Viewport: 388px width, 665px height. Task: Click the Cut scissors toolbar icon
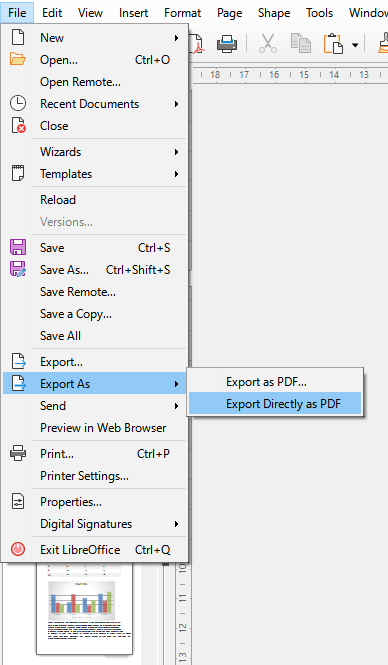pos(268,44)
